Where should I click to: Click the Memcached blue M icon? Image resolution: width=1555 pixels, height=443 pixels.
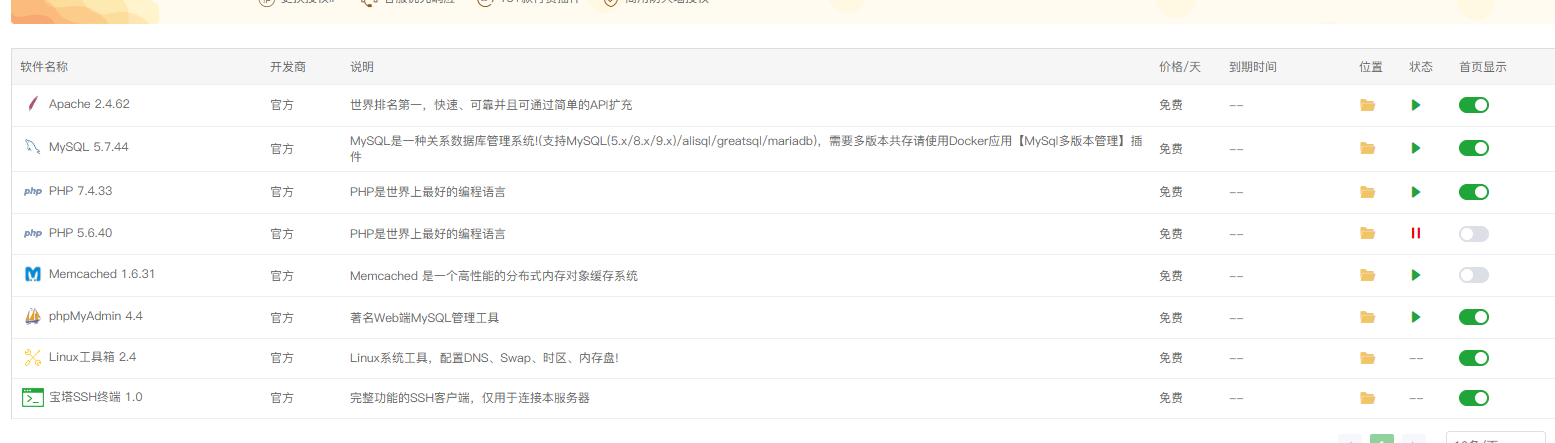pos(33,274)
